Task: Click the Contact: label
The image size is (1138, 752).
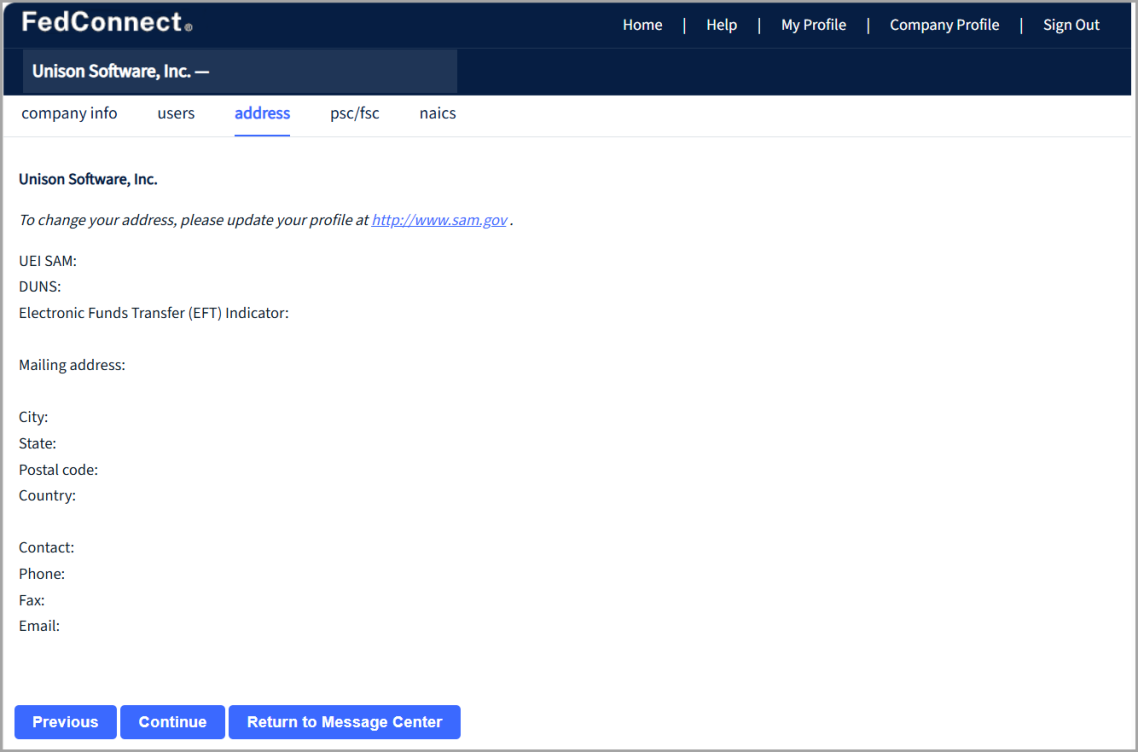Action: (x=46, y=548)
